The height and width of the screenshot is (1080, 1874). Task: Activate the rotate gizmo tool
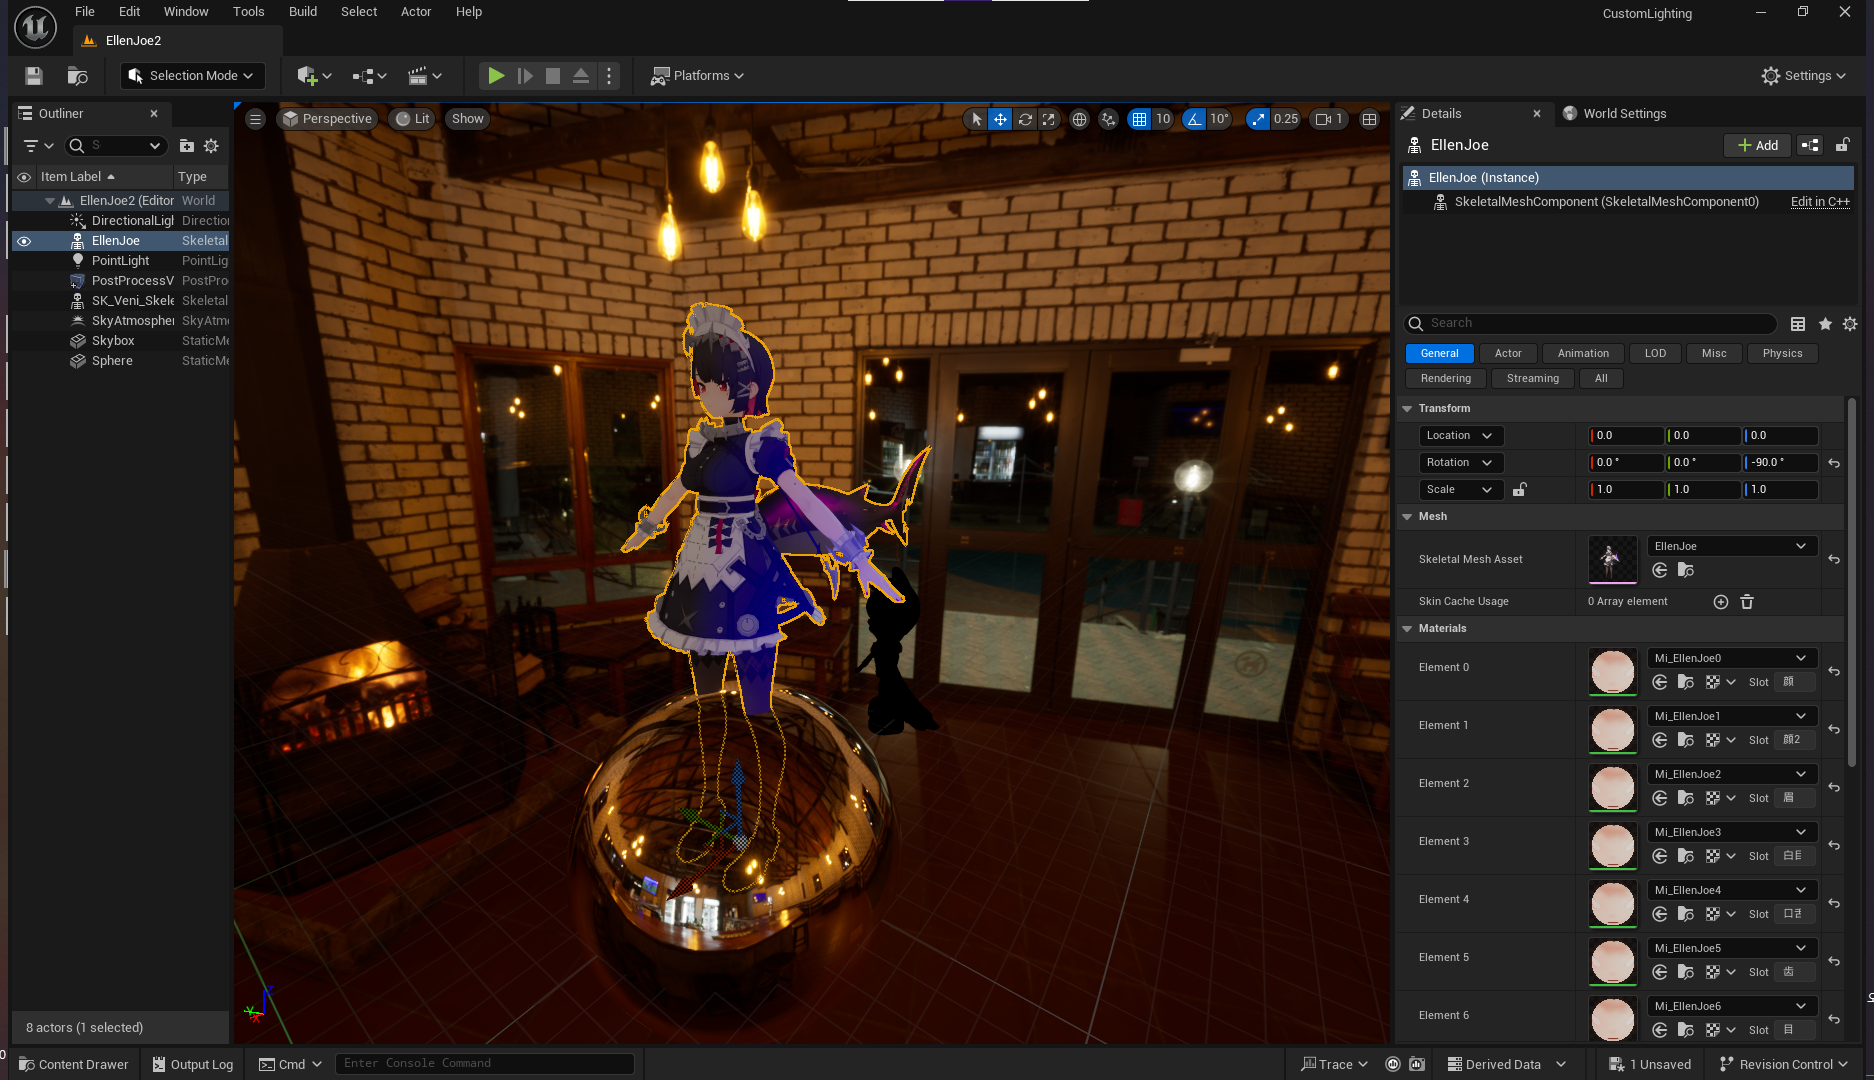[1025, 119]
